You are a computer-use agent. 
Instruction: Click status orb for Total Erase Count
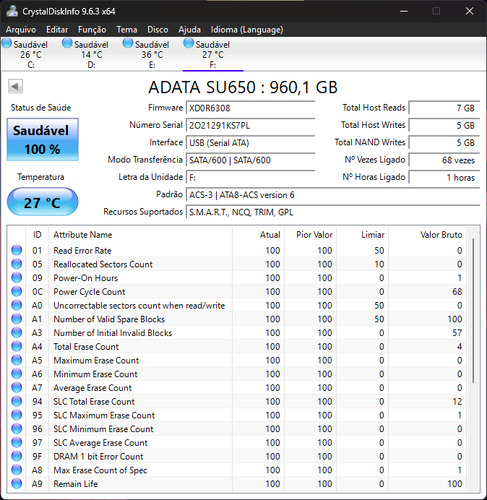[x=17, y=346]
